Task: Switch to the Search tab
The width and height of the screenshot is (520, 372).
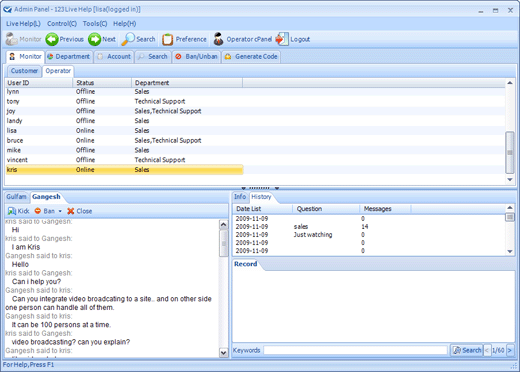Action: pos(153,57)
